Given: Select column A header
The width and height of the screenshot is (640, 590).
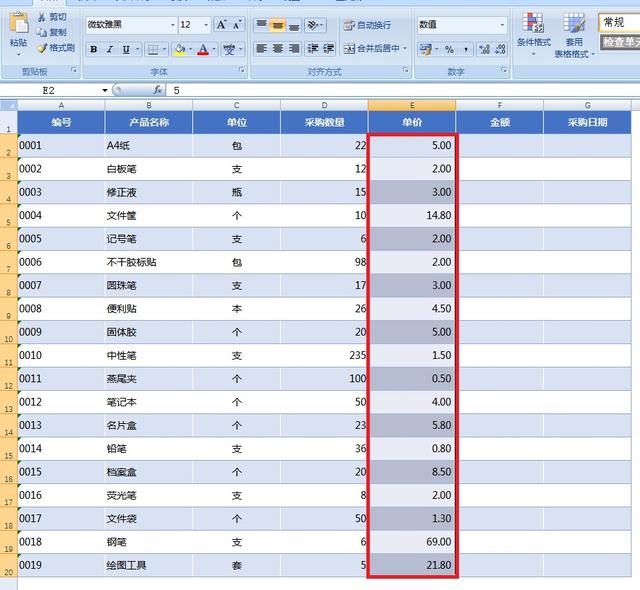Looking at the screenshot, I should (61, 105).
